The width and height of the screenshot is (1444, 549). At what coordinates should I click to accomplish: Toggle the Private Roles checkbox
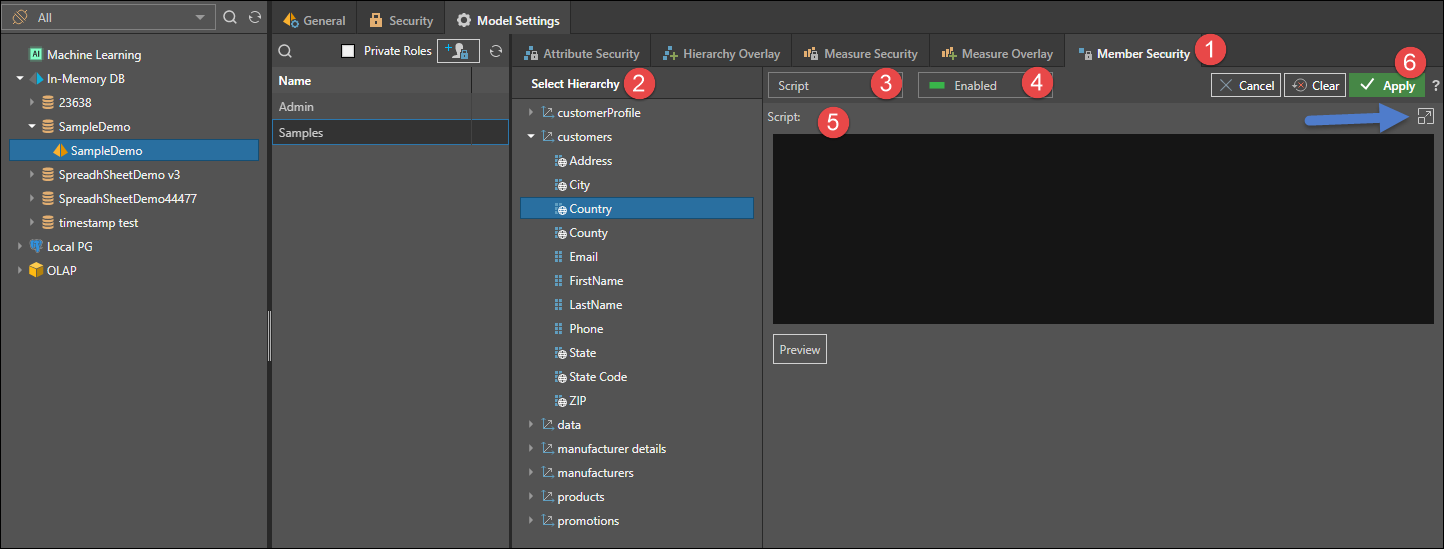[x=348, y=51]
